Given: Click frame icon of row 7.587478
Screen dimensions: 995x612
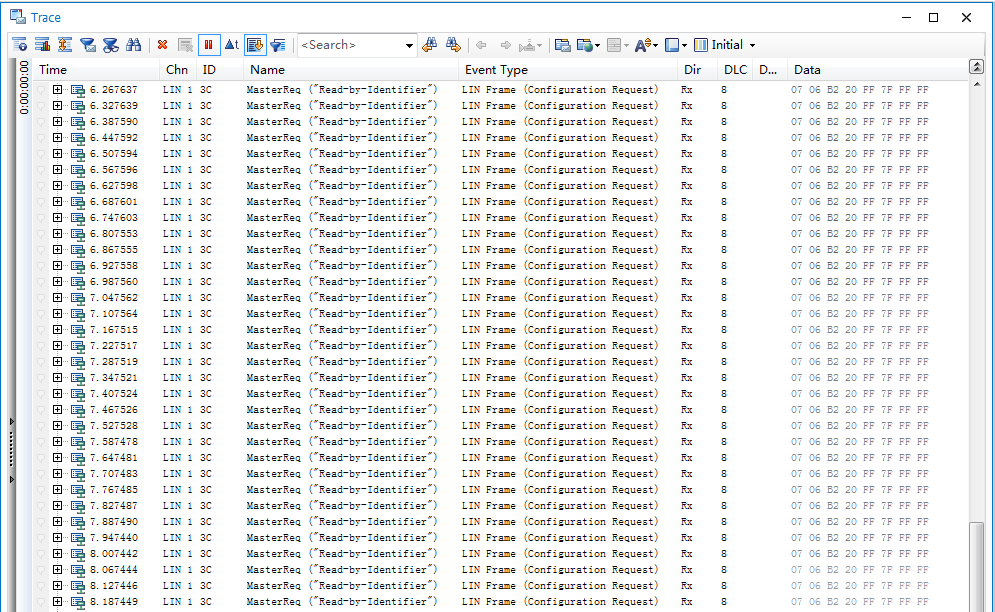Looking at the screenshot, I should pos(78,442).
